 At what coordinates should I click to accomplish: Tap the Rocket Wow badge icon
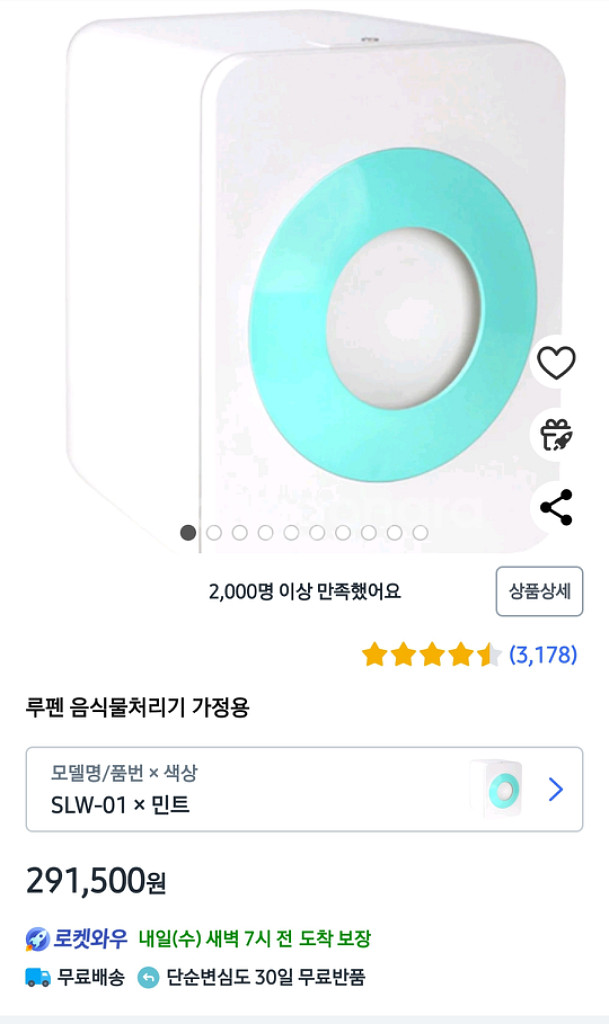(x=38, y=939)
